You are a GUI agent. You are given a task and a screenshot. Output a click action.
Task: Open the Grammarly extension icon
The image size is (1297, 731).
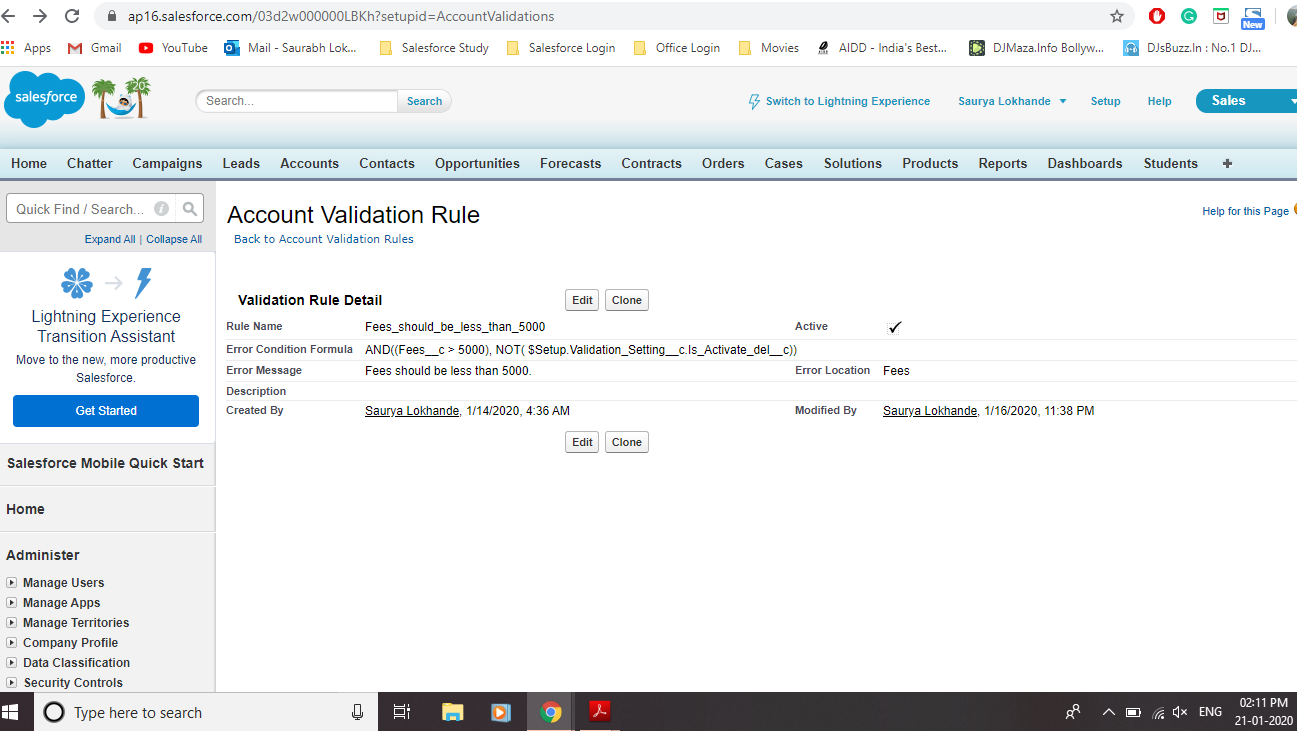(1189, 16)
